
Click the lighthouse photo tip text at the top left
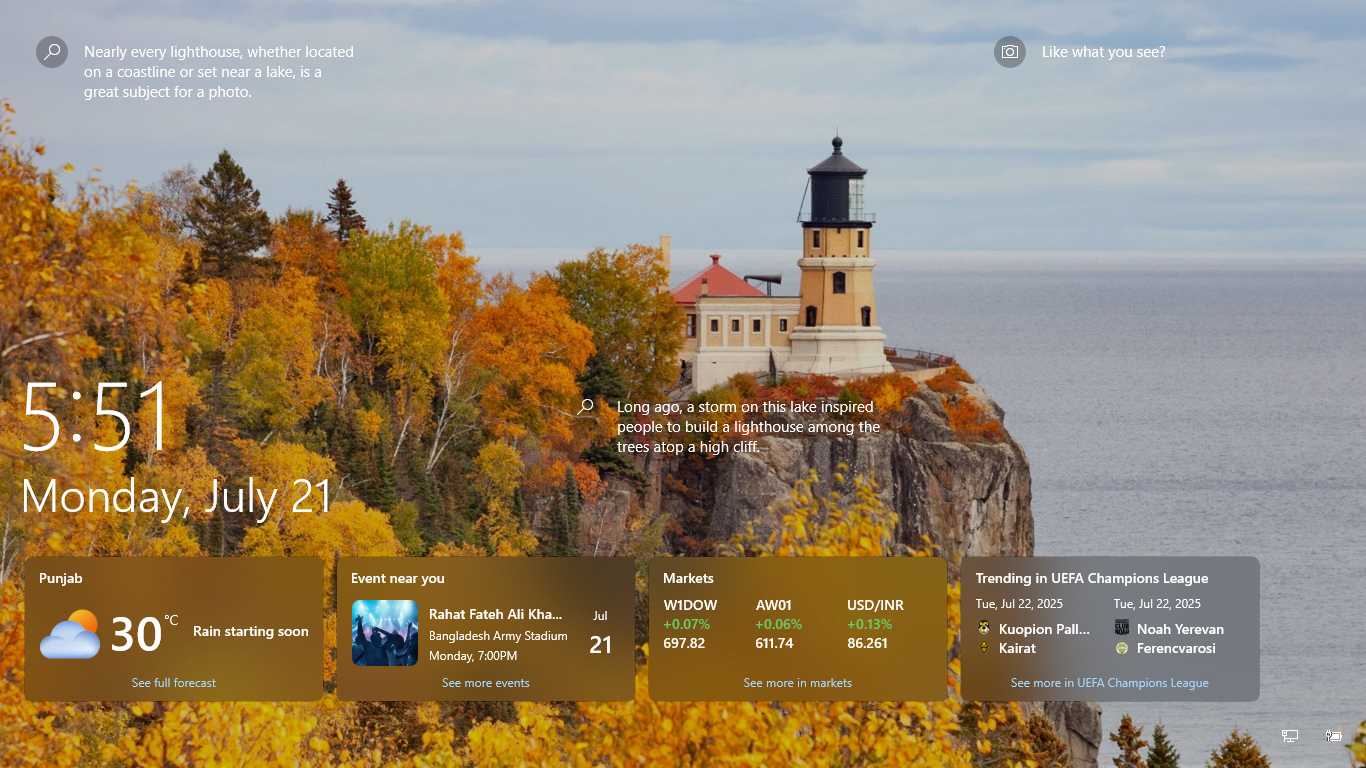219,72
